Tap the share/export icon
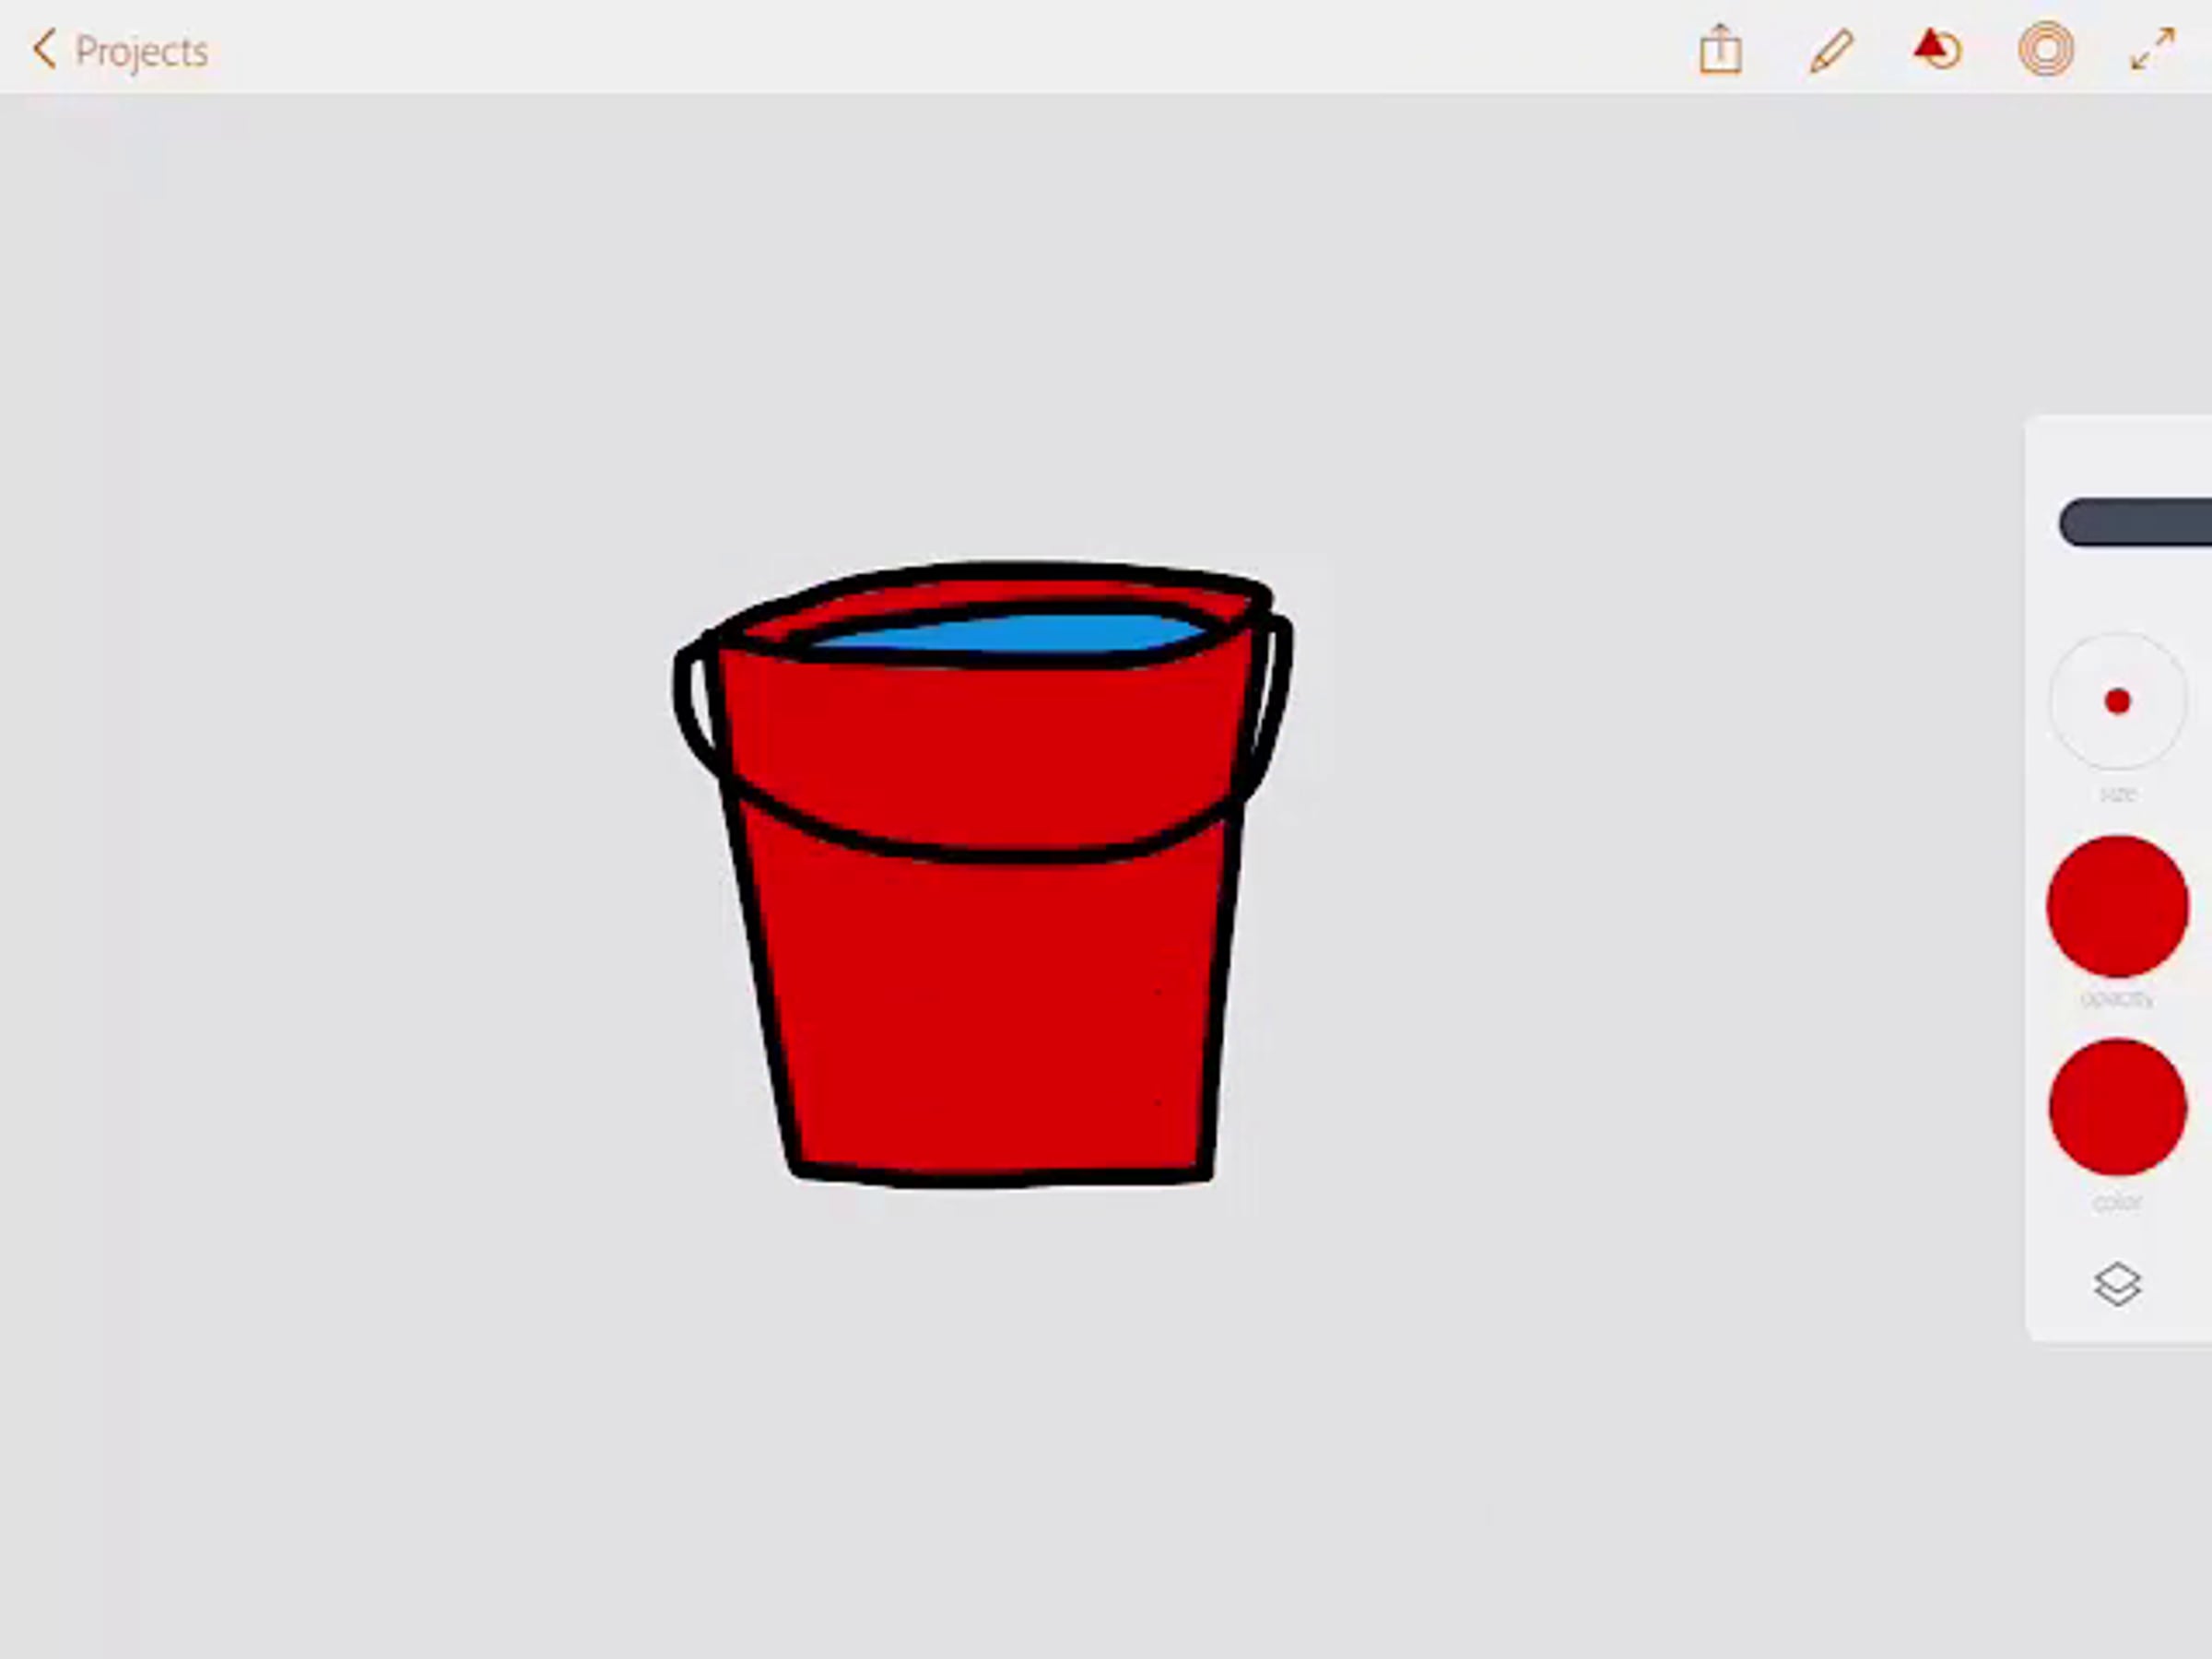Screen dimensions: 2212x1659 click(1720, 50)
